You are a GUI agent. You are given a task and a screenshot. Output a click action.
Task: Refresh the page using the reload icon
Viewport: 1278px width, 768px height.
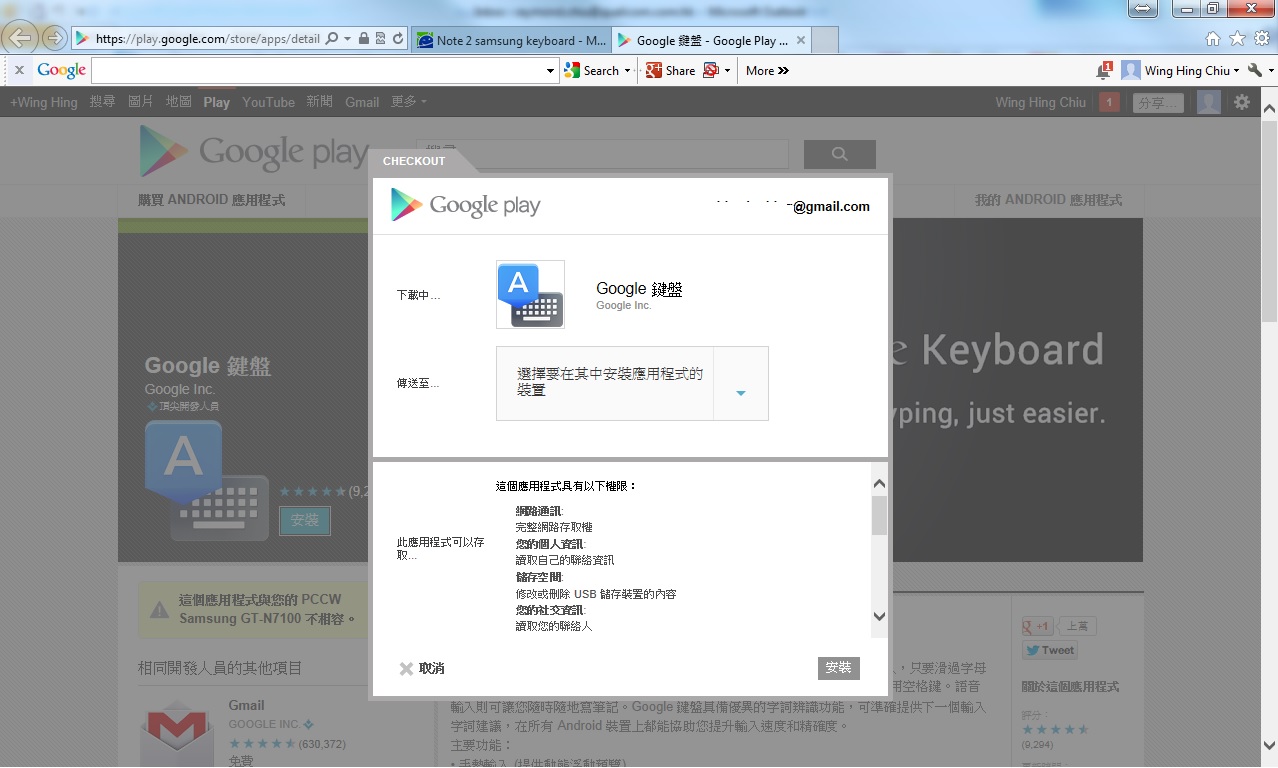[x=398, y=39]
